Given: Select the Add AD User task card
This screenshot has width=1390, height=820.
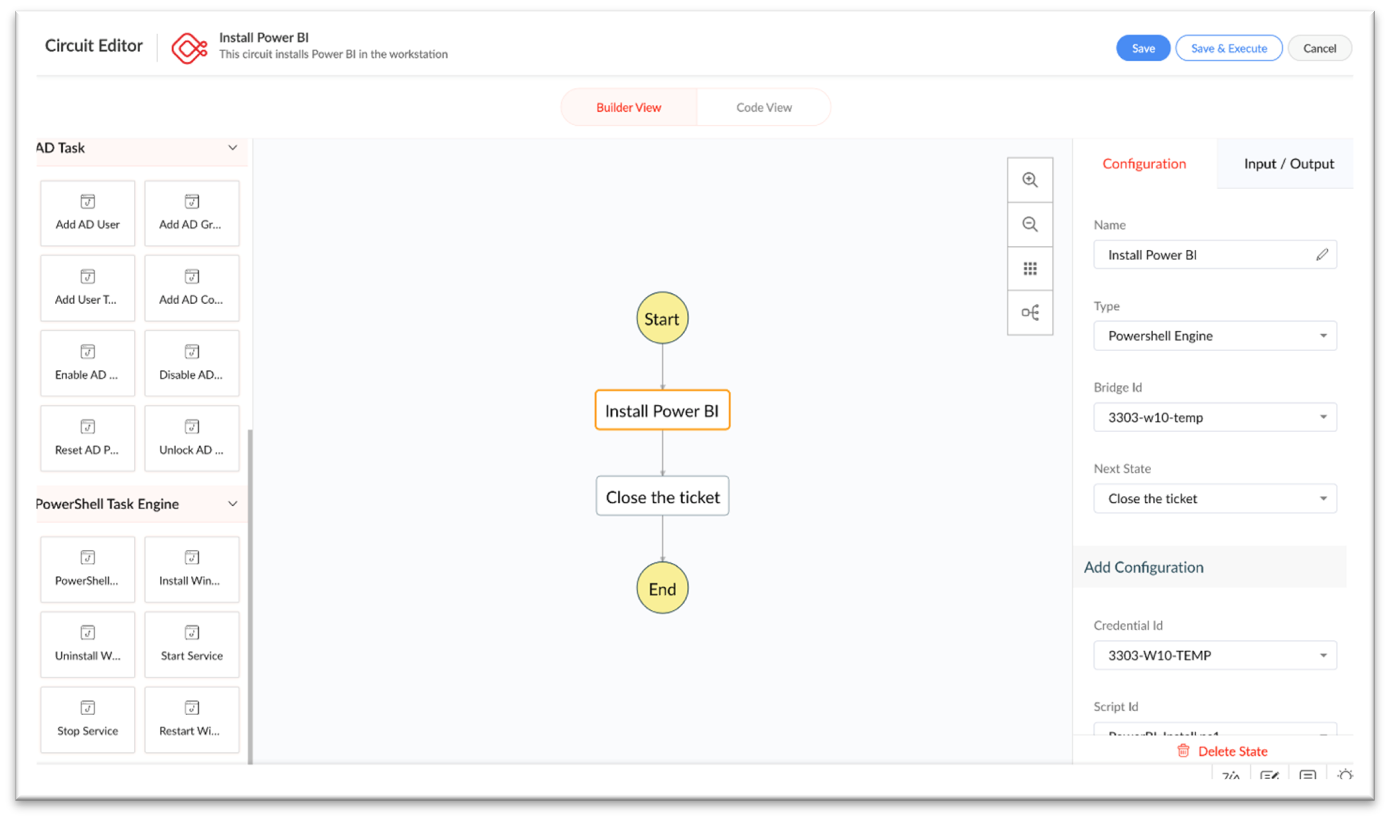Looking at the screenshot, I should [x=88, y=213].
